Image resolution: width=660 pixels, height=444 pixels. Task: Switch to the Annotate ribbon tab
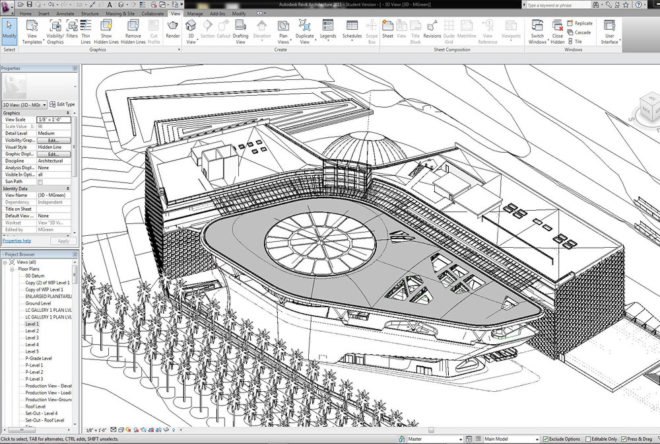pos(65,13)
